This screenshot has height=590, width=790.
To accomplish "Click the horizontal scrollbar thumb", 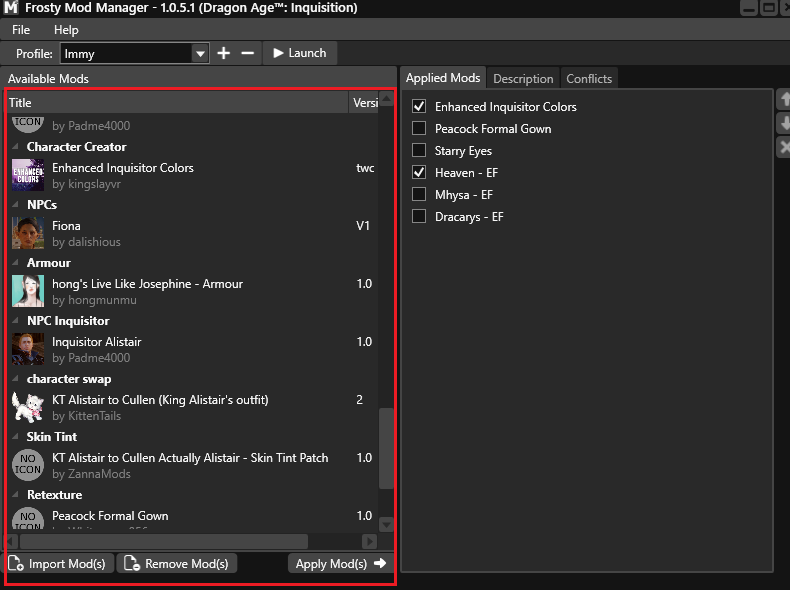I will pos(164,542).
